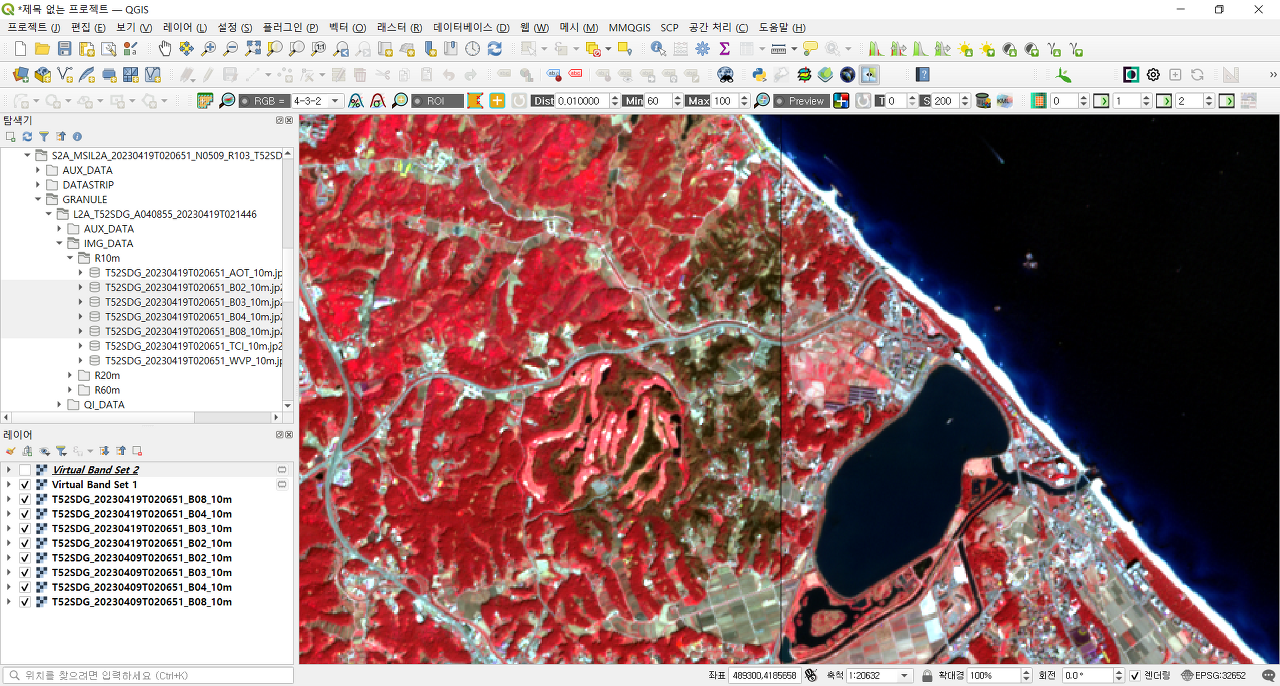
Task: Hide T52SDG_20230409T020651_B08_10m layer
Action: (x=25, y=602)
